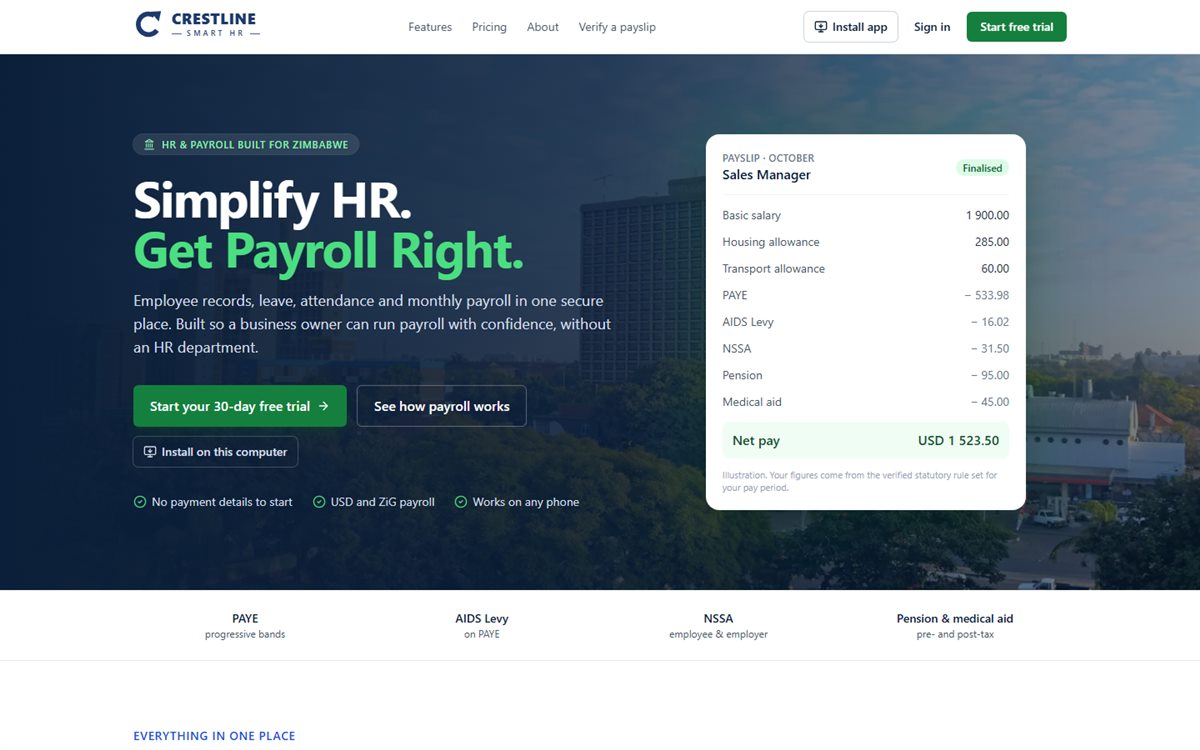The image size is (1200, 750).
Task: Open the Pricing page link
Action: tap(489, 27)
